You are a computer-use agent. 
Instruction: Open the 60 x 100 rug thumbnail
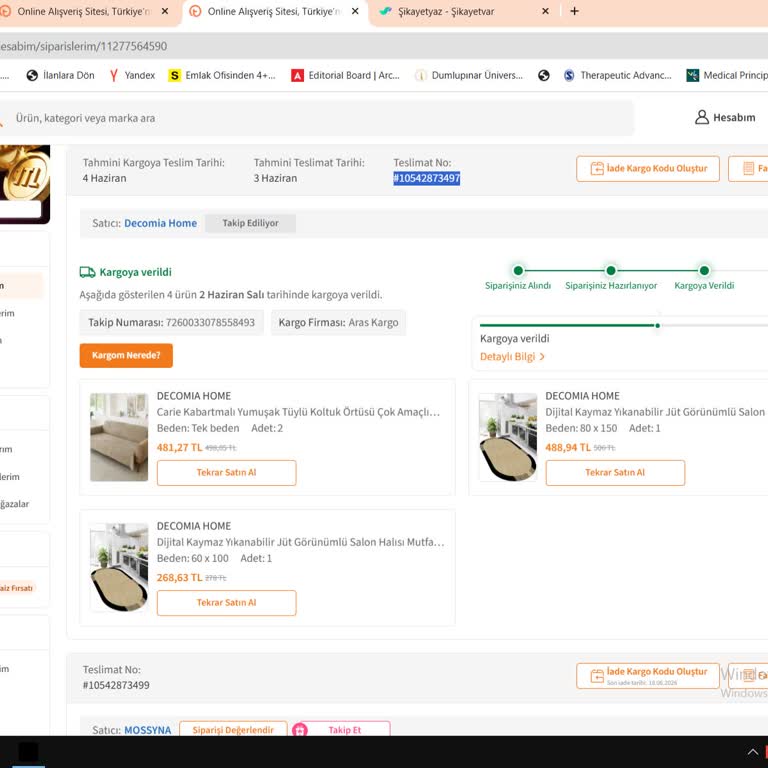pyautogui.click(x=119, y=567)
